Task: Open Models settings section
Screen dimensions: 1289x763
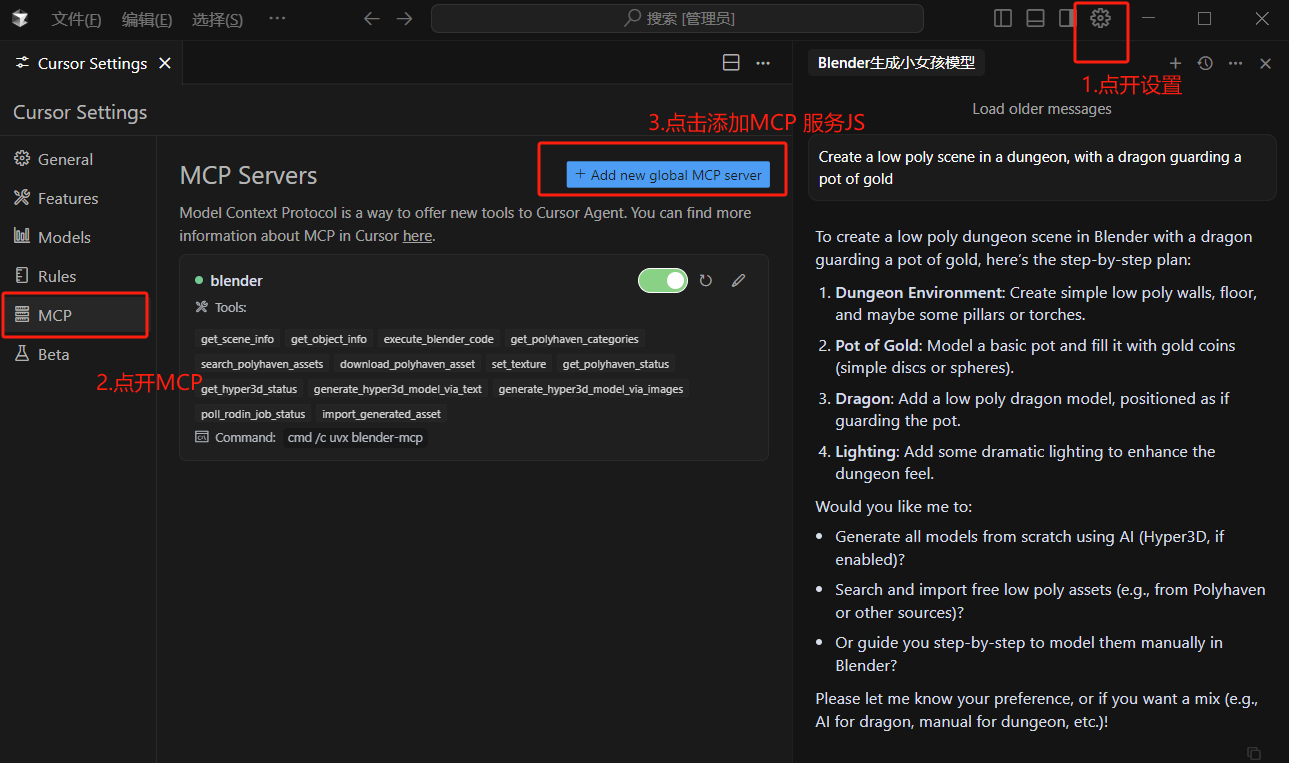Action: pos(64,237)
